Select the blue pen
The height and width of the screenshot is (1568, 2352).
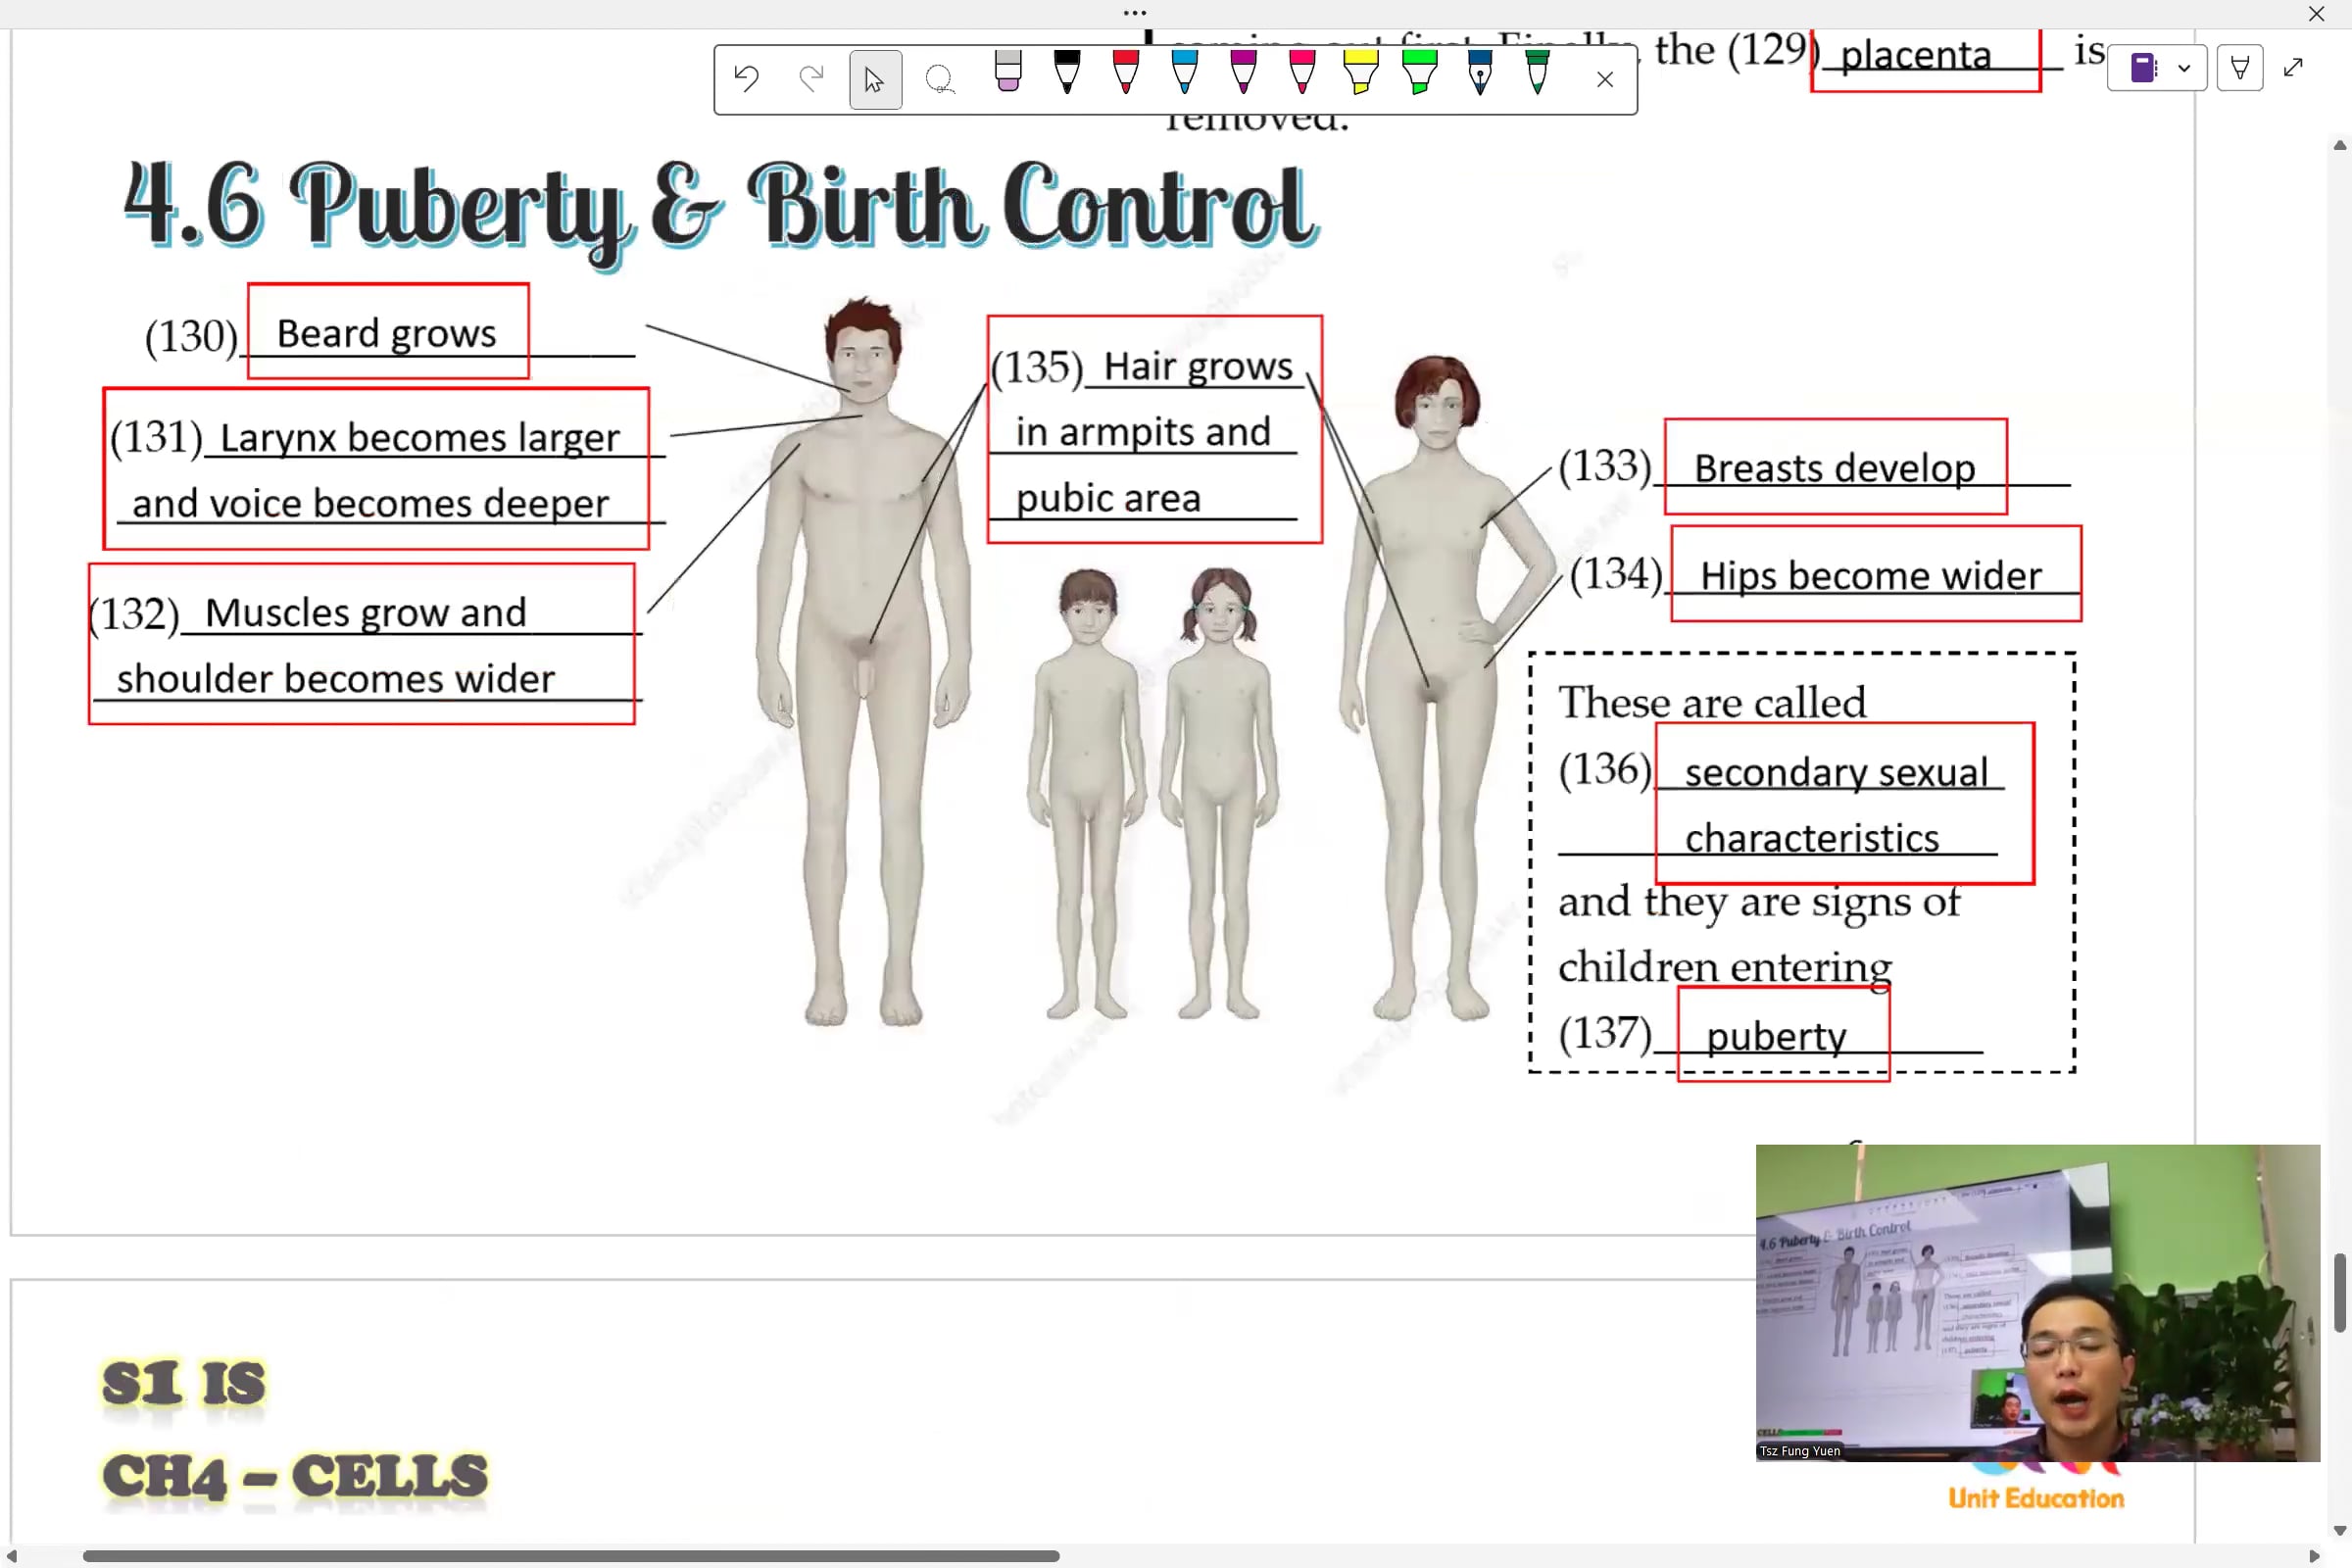(1184, 72)
